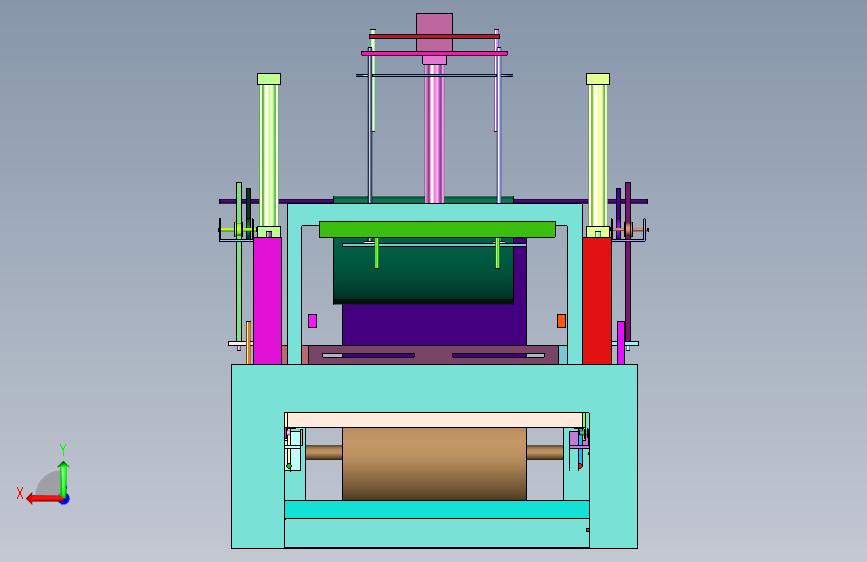Select the small orange square on the right
This screenshot has width=867, height=562.
point(561,321)
